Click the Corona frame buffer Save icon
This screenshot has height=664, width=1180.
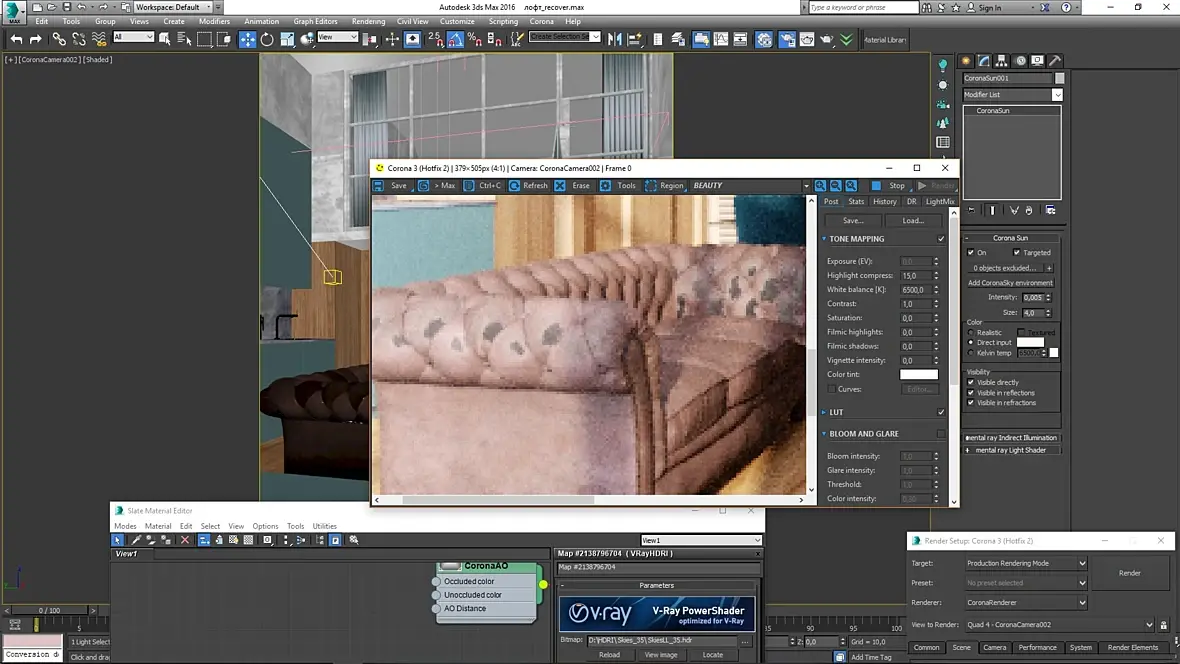379,185
